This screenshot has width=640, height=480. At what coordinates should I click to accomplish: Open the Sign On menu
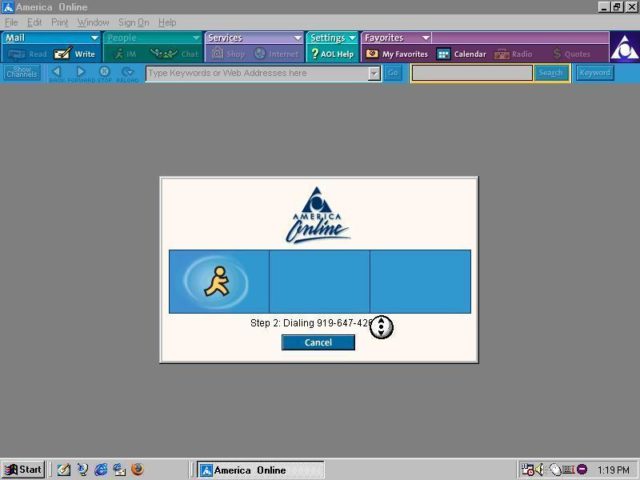coord(133,22)
